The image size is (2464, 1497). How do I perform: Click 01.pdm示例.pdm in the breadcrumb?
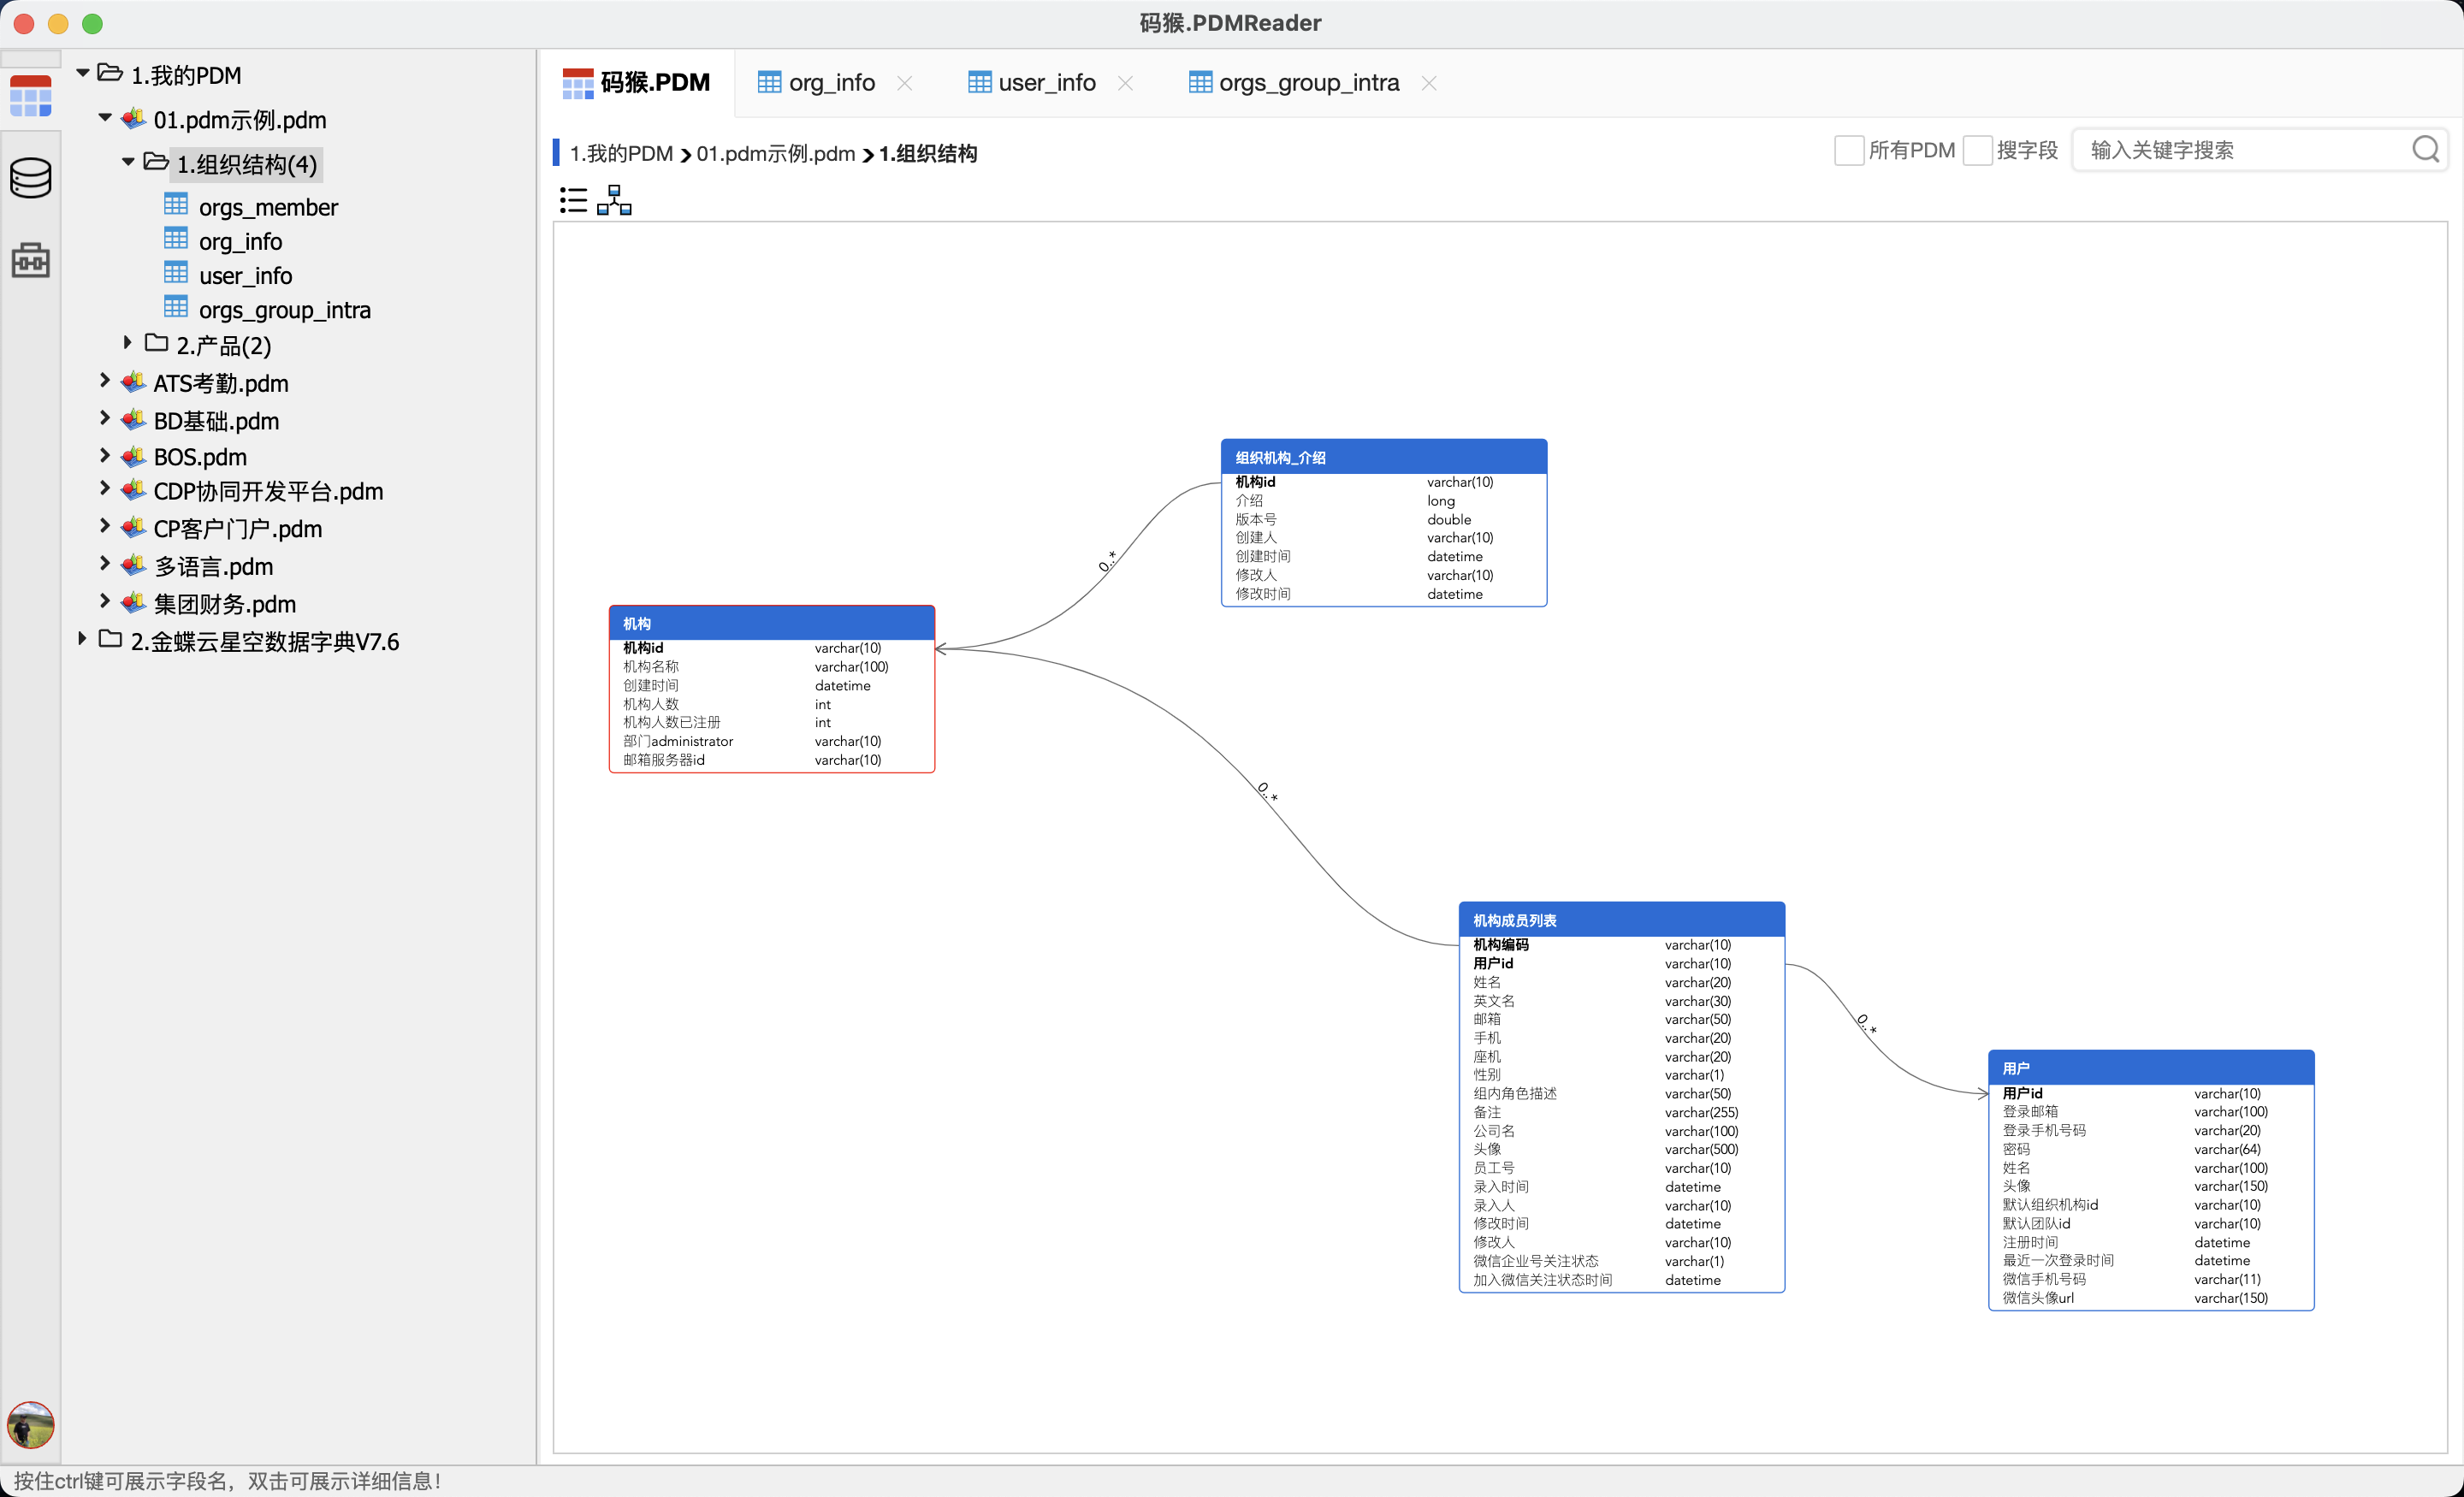pos(775,154)
